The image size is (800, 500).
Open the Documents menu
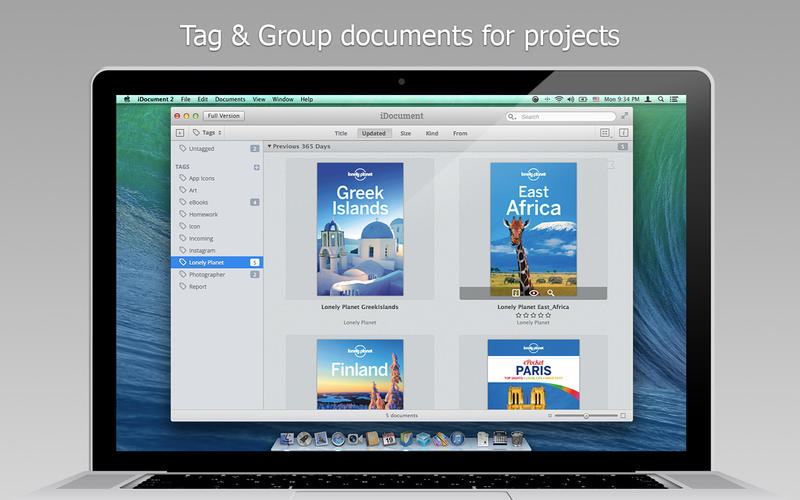[230, 99]
